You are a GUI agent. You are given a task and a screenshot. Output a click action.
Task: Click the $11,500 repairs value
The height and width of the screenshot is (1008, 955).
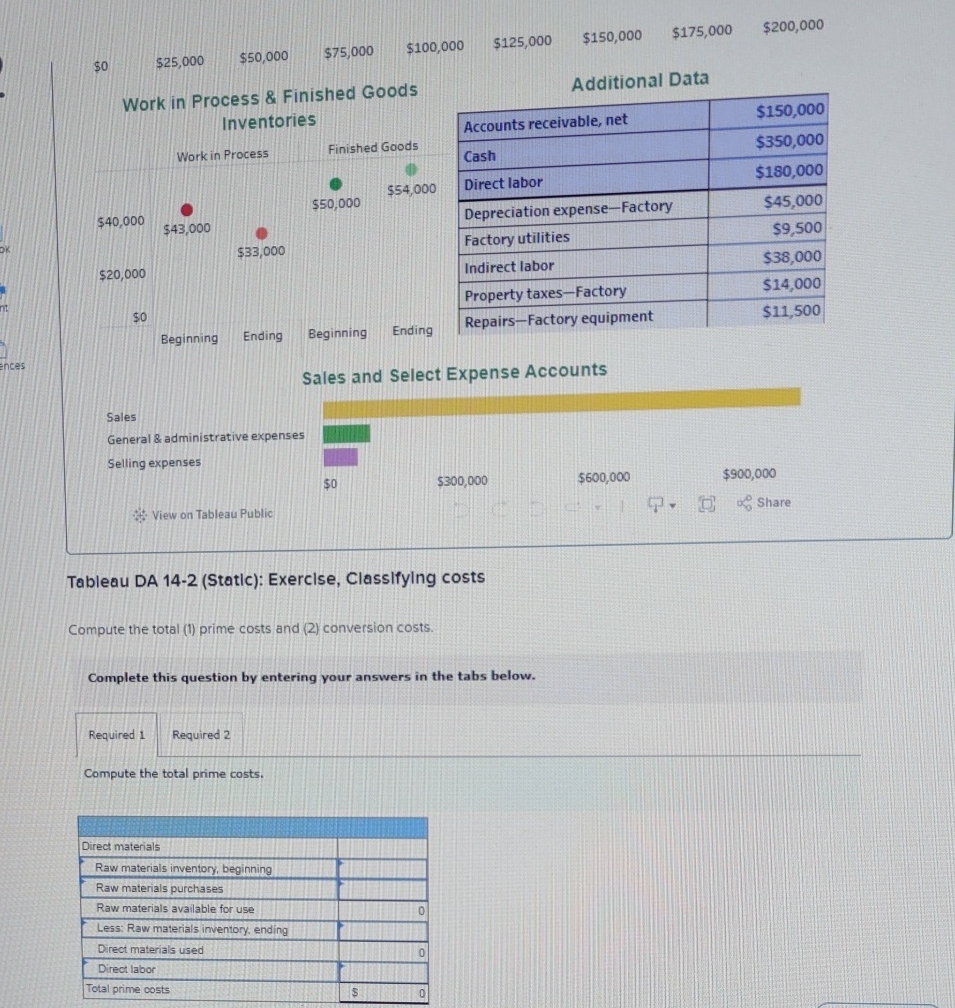pyautogui.click(x=791, y=311)
